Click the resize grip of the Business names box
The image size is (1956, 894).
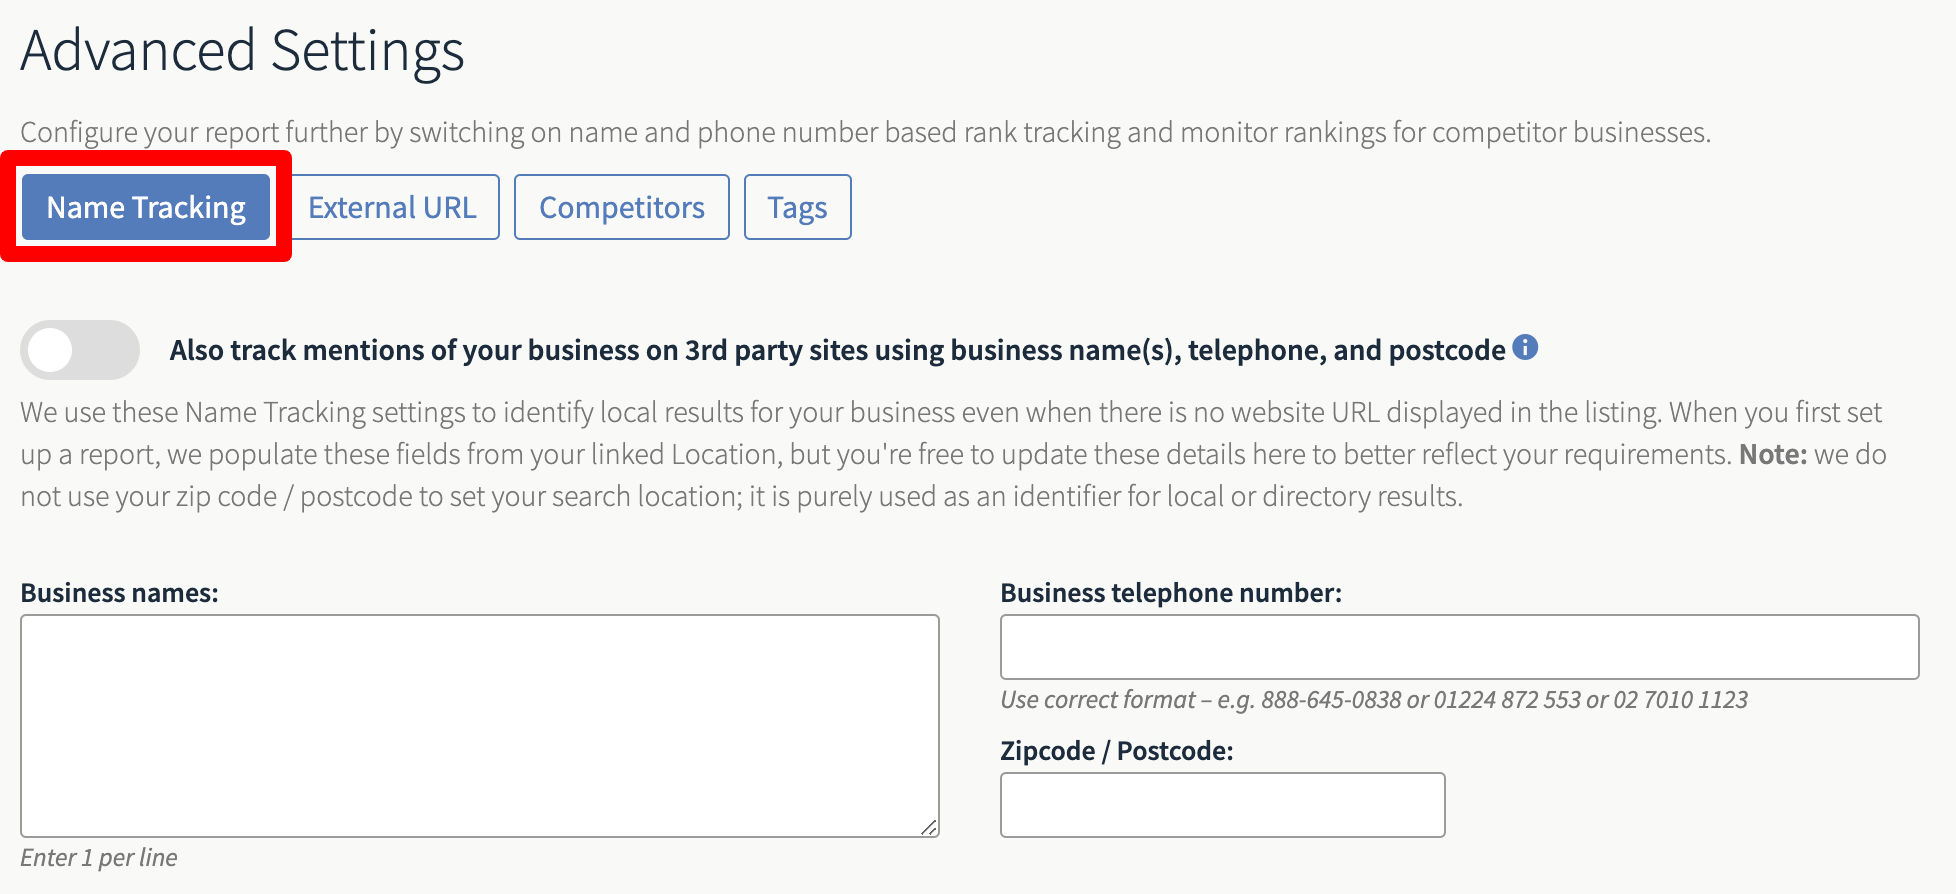pos(929,827)
